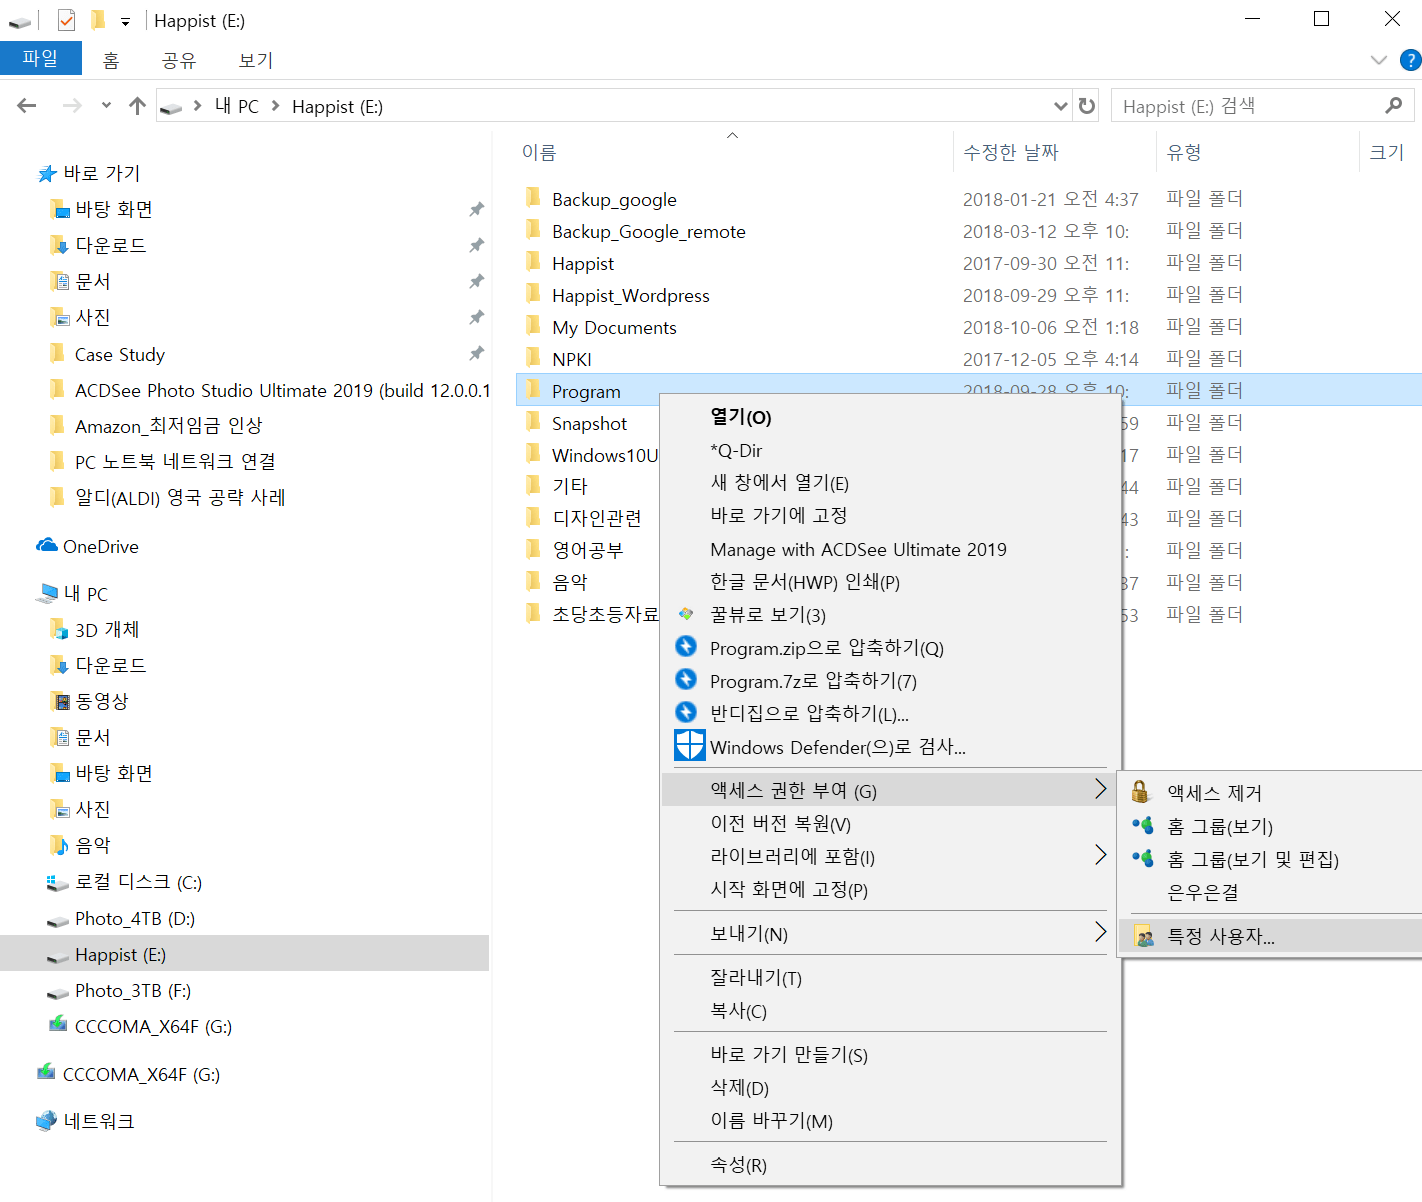Open the Include in library submenu
Screen dimensions: 1422x1202
(1100, 856)
